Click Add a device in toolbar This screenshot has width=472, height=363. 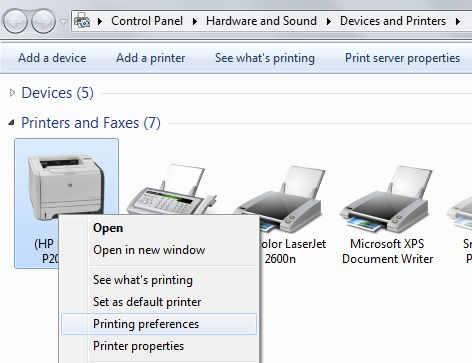coord(52,58)
